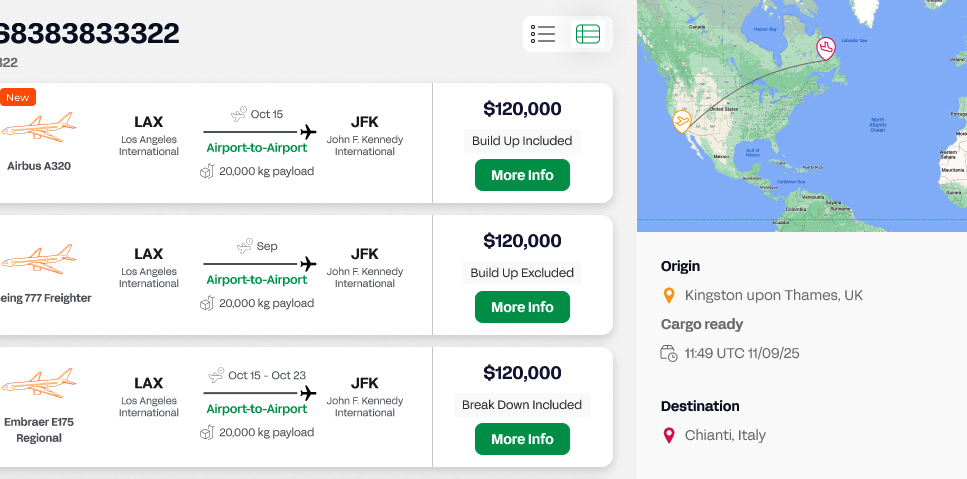Image resolution: width=967 pixels, height=479 pixels.
Task: Open More Info for Airbus A320 offer
Action: [522, 175]
